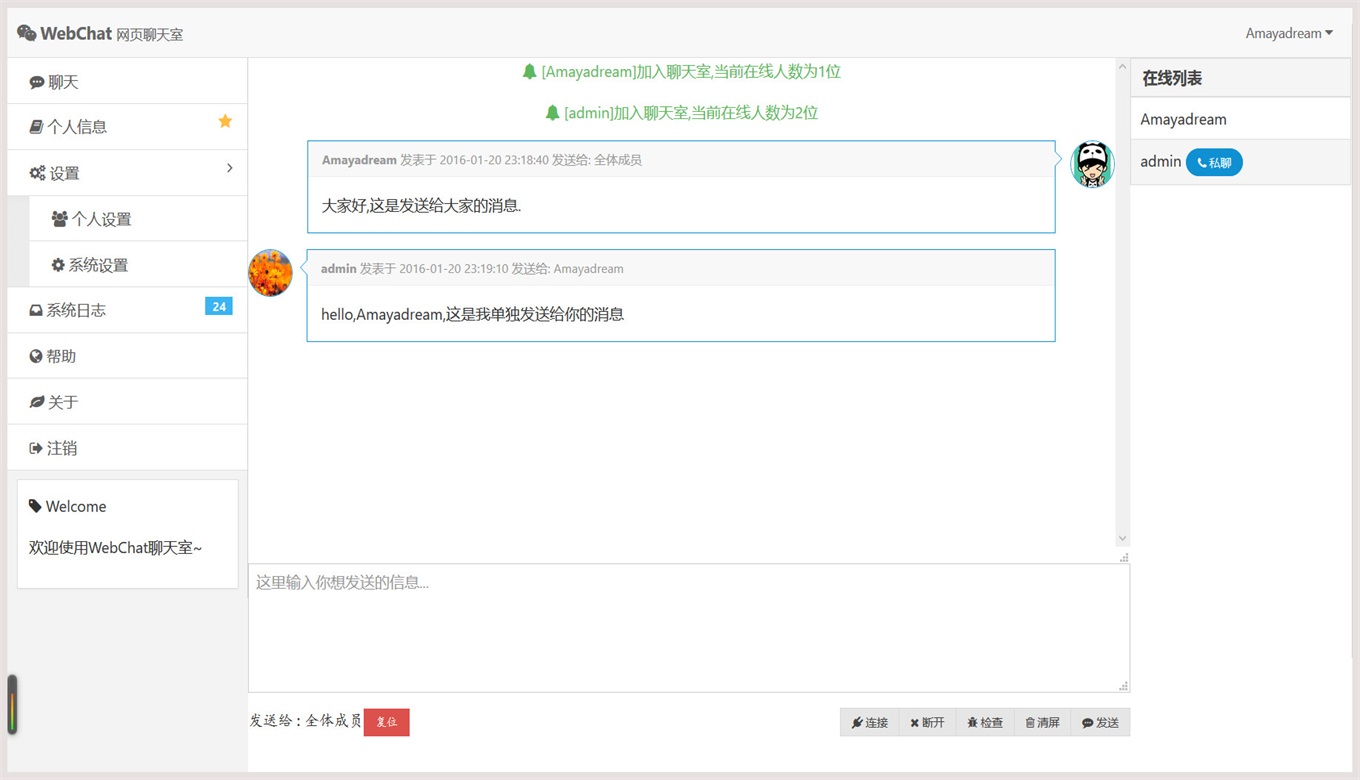
Task: Click the 欢迎使用WebChat聊天室~ text
Action: (x=115, y=548)
